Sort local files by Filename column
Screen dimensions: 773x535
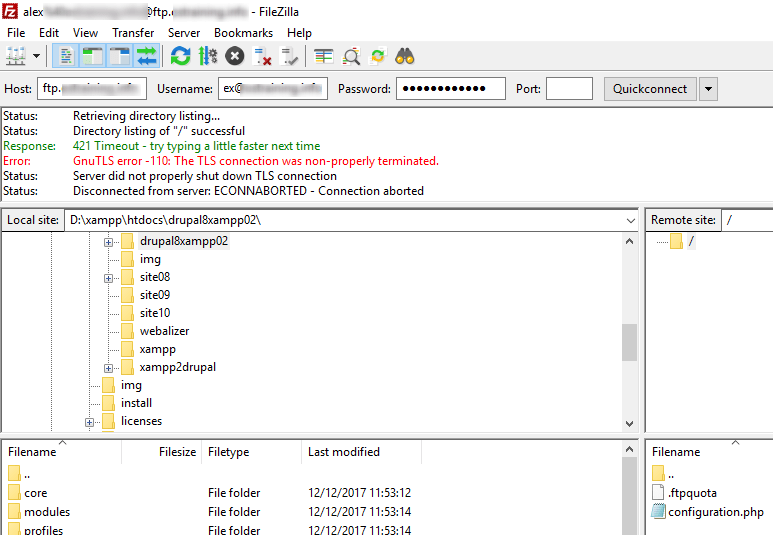(x=62, y=452)
